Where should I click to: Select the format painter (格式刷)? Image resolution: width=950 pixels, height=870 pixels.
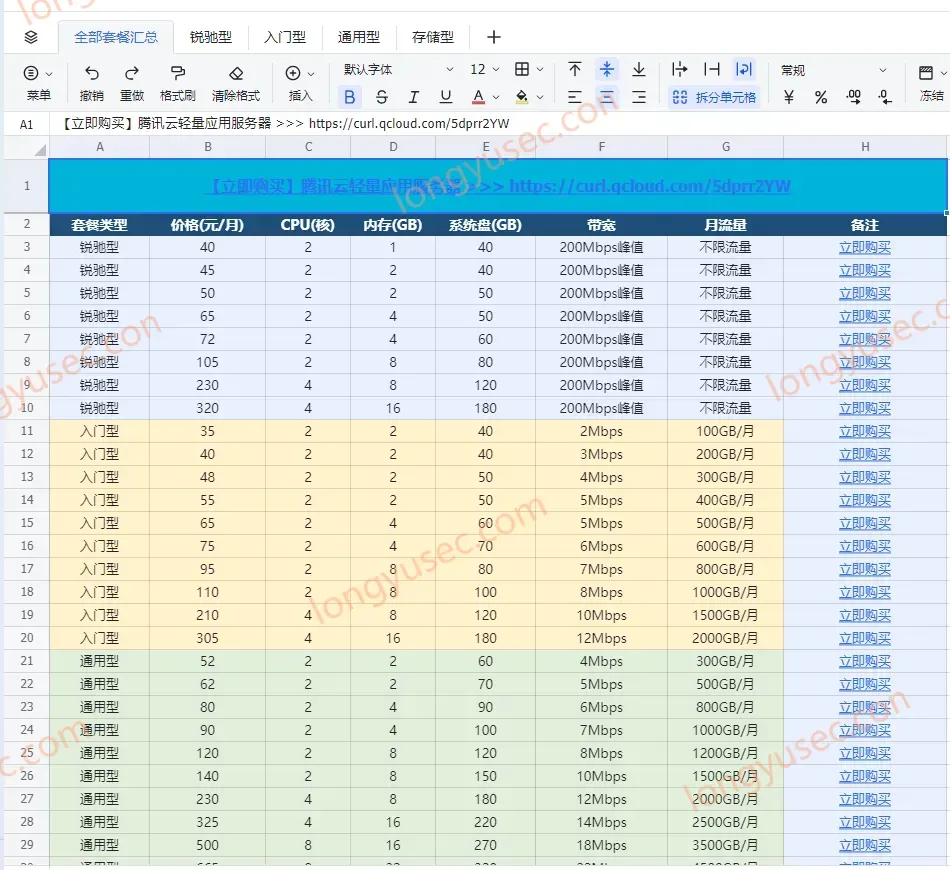(x=178, y=73)
